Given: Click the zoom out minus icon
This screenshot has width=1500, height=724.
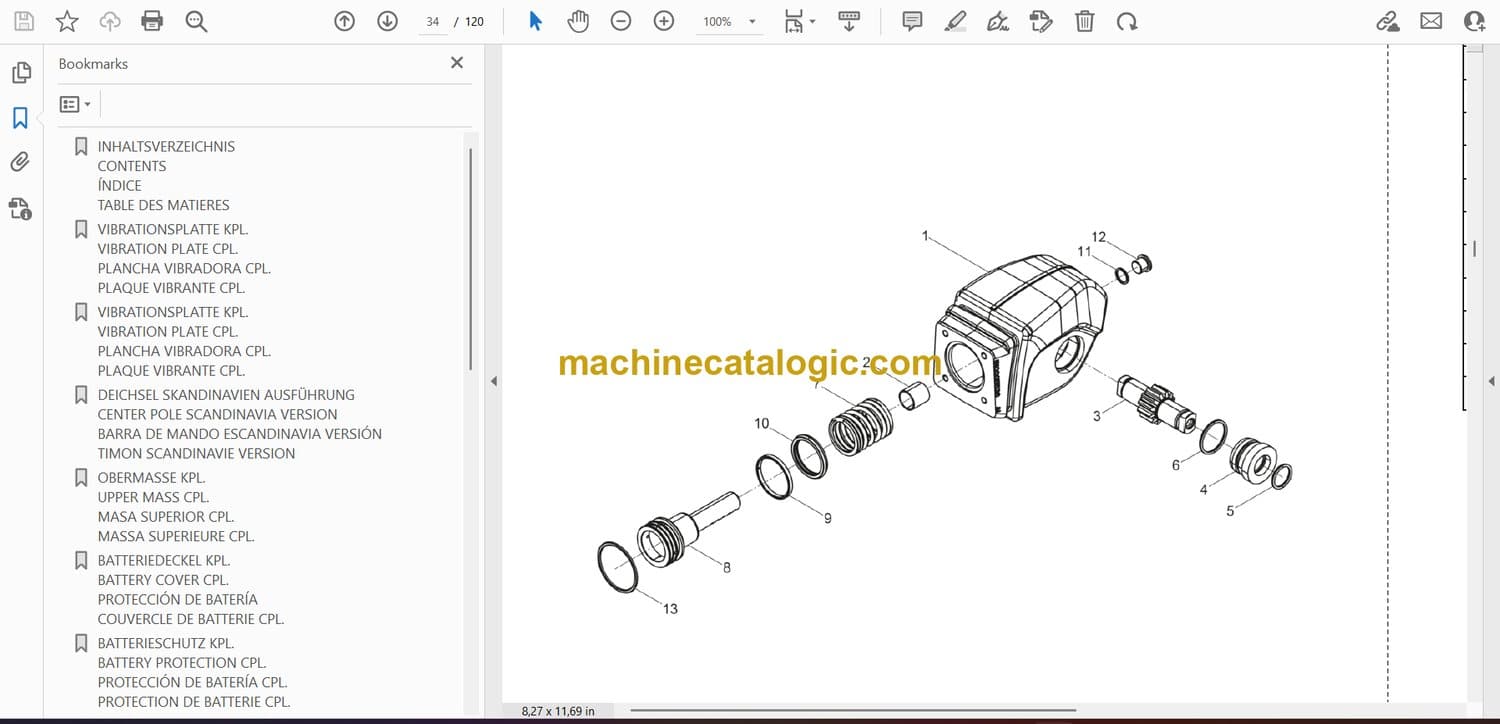Looking at the screenshot, I should (621, 21).
